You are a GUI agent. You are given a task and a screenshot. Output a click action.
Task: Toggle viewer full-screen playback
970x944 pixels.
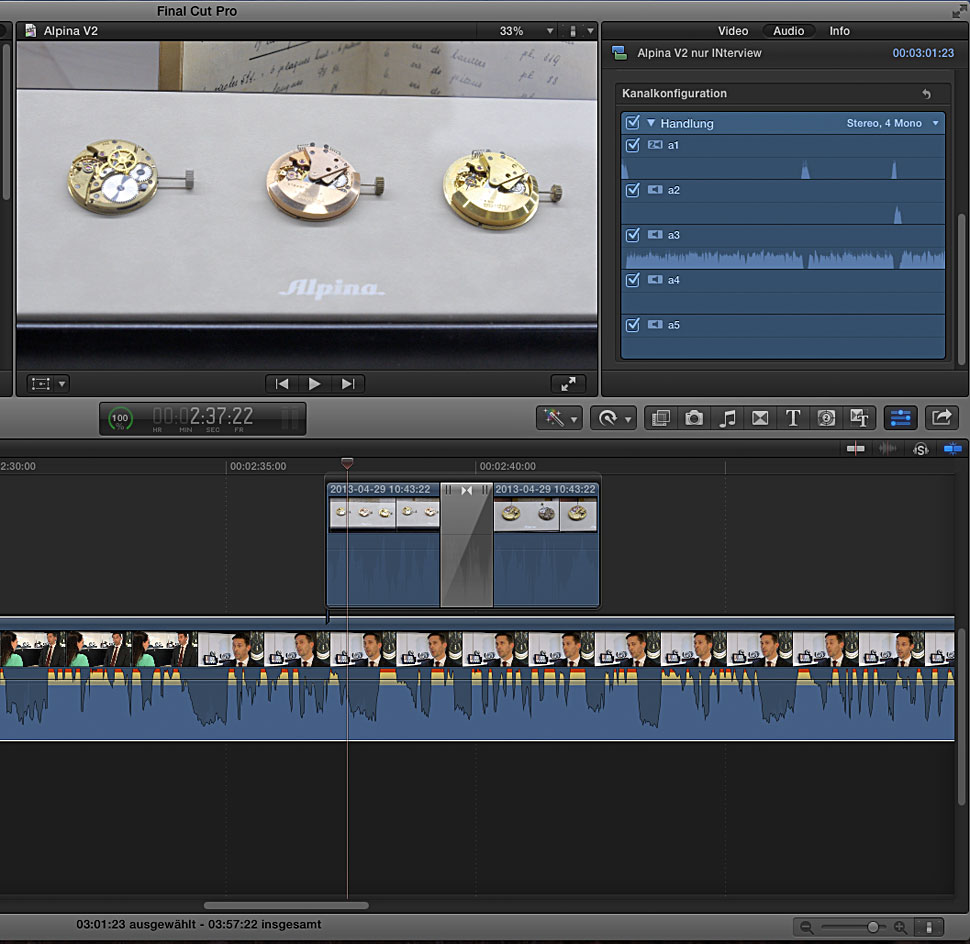[x=567, y=384]
